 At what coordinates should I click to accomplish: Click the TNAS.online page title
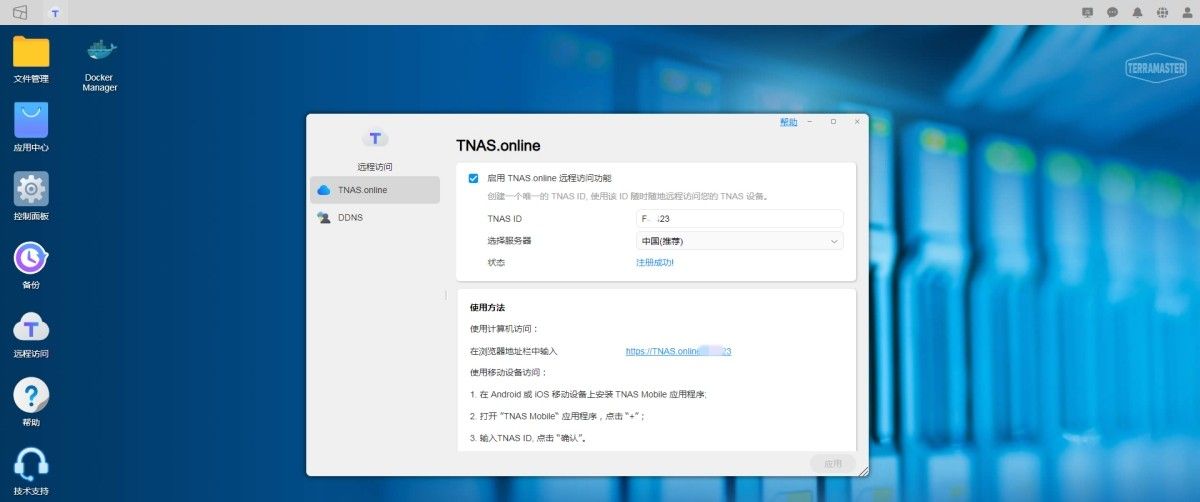pyautogui.click(x=498, y=146)
